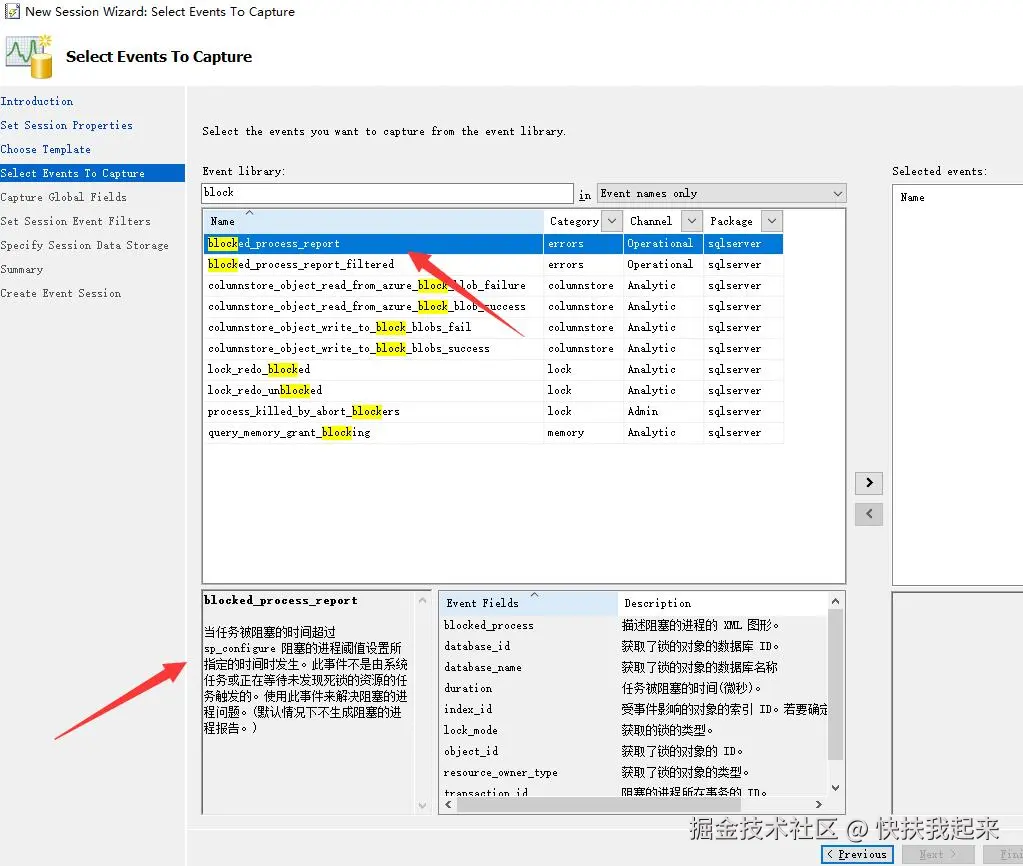Open Set Session Event Filters page

(x=76, y=221)
